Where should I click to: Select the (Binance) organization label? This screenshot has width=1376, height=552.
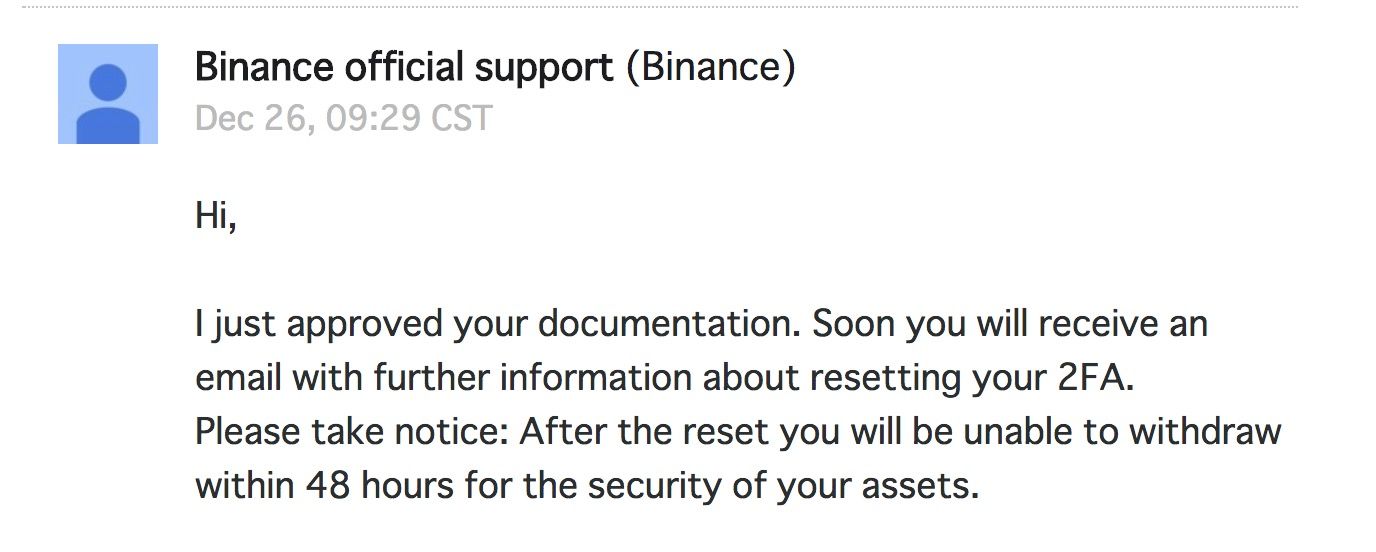click(x=711, y=68)
